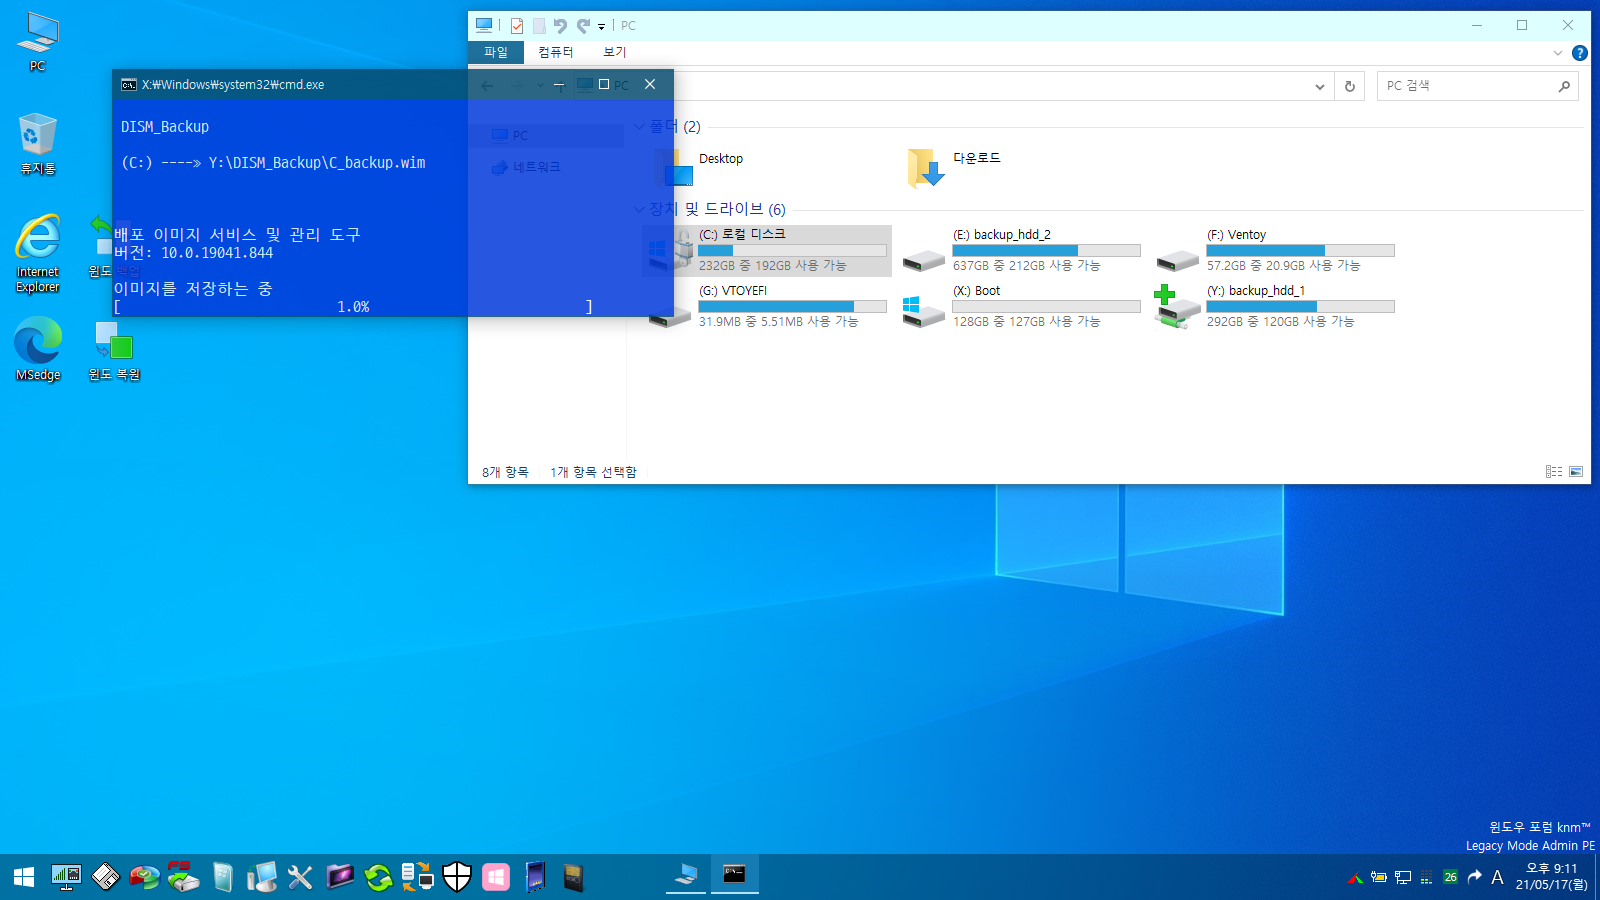This screenshot has width=1600, height=900.
Task: Click the F: Ventoy usage bar
Action: tap(1300, 250)
